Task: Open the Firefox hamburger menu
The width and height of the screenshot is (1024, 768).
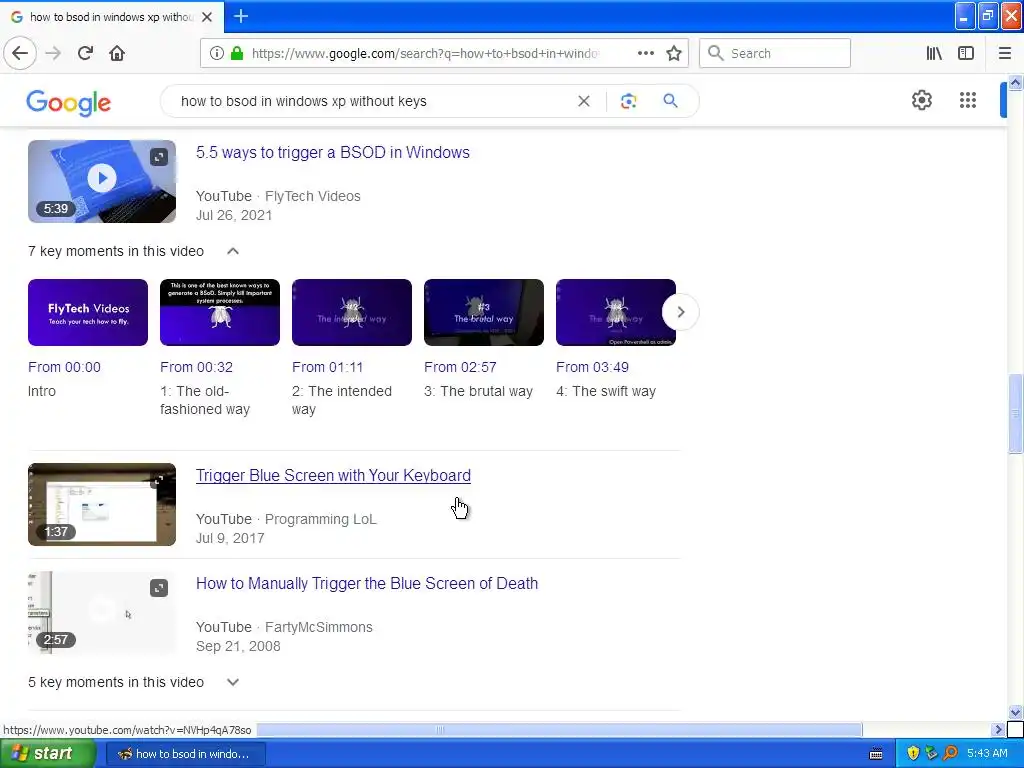Action: click(x=1004, y=53)
